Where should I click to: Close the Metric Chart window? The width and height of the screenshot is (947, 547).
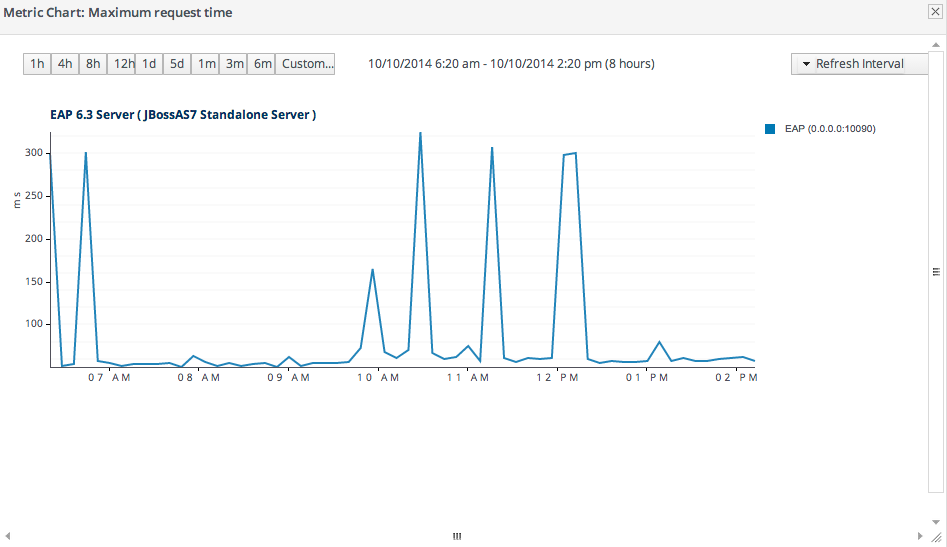point(934,12)
